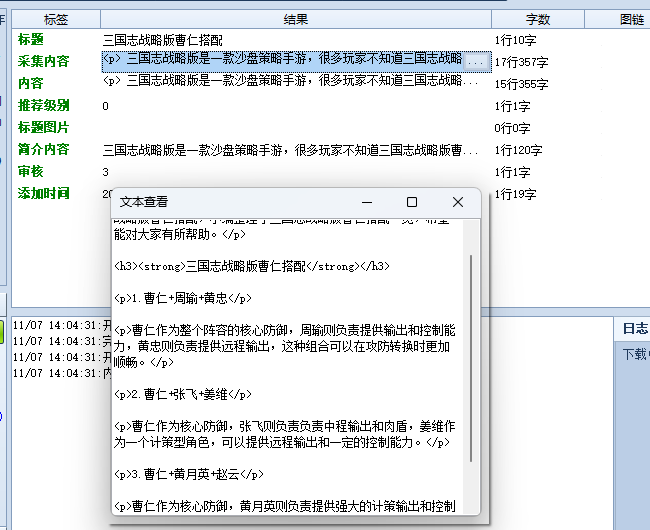Click line 1.曹仁+周瑜+黄忠 in viewer
This screenshot has height=530, width=650.
point(182,298)
